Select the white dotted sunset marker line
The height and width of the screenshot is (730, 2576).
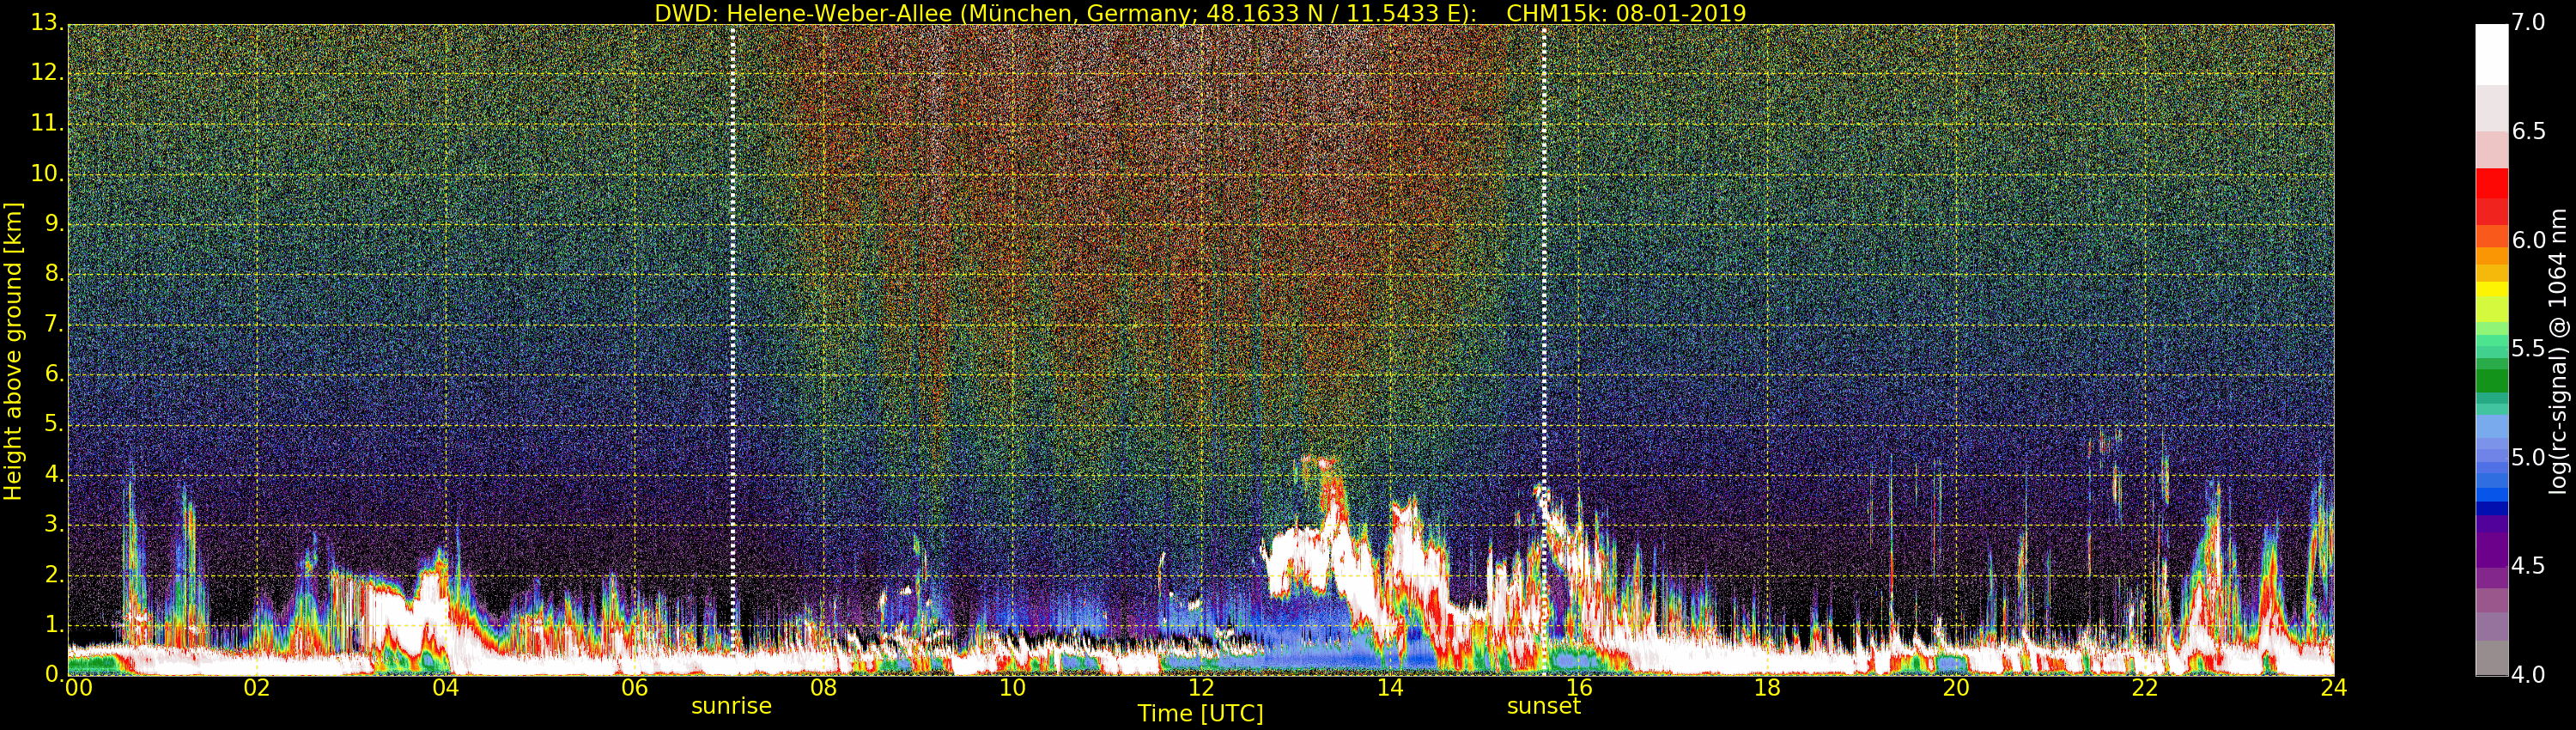(x=1544, y=350)
